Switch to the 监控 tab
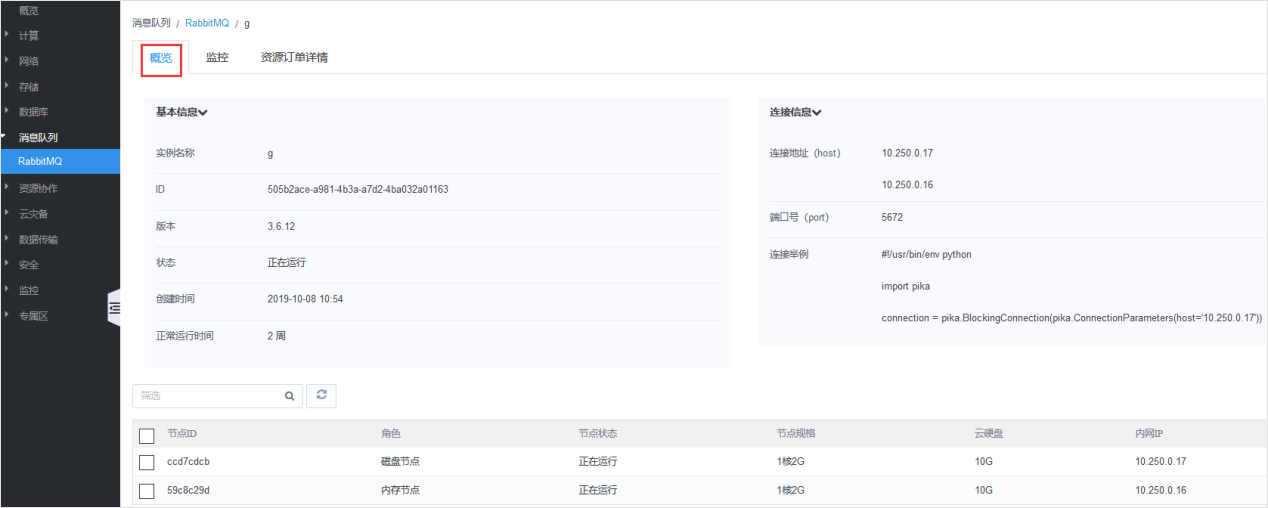1268x508 pixels. (217, 57)
